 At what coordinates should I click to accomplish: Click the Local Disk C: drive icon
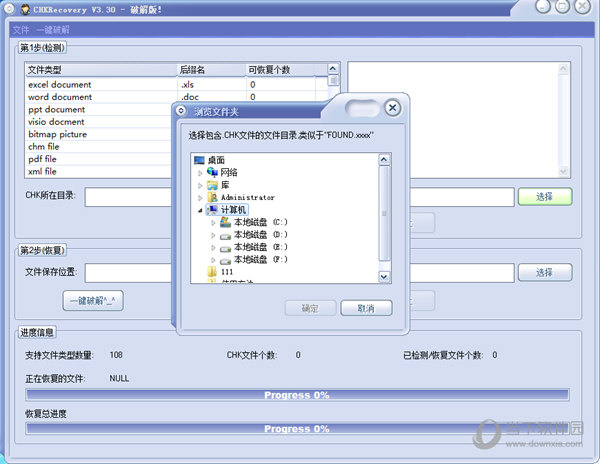pos(225,222)
